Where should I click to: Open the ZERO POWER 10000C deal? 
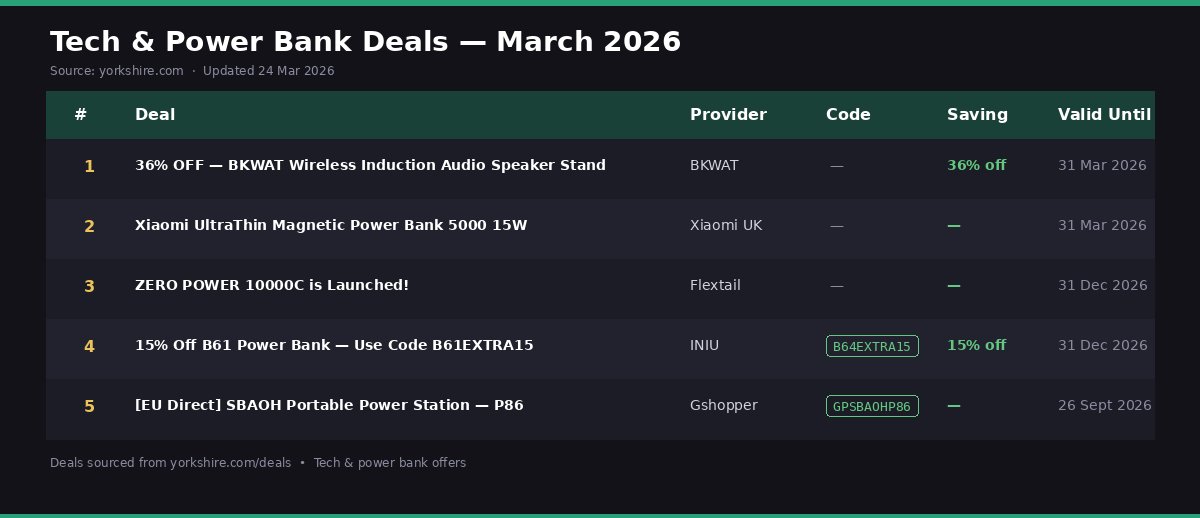[x=272, y=285]
